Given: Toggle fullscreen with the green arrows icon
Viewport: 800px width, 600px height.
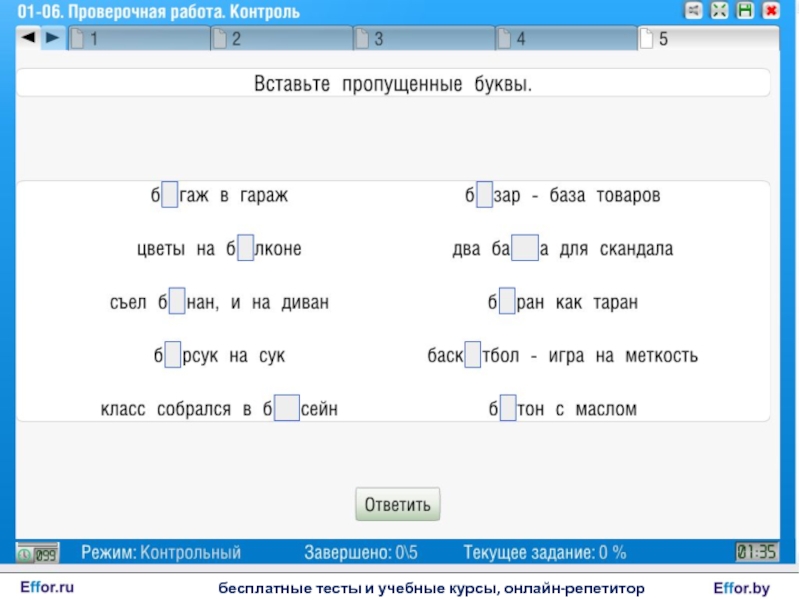Looking at the screenshot, I should [719, 11].
